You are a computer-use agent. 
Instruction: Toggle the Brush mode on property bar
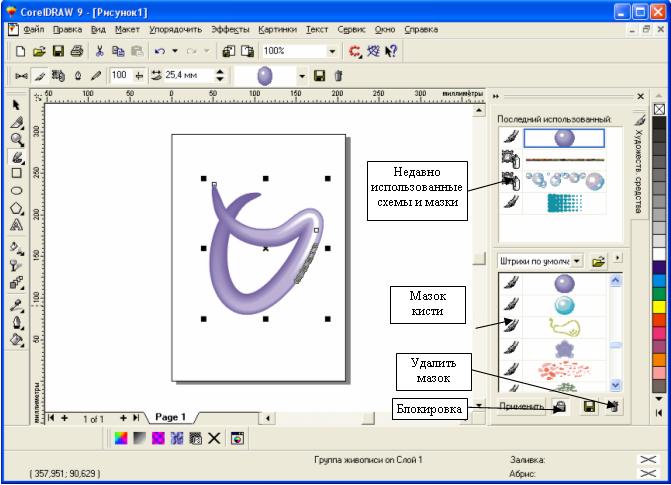pos(39,75)
